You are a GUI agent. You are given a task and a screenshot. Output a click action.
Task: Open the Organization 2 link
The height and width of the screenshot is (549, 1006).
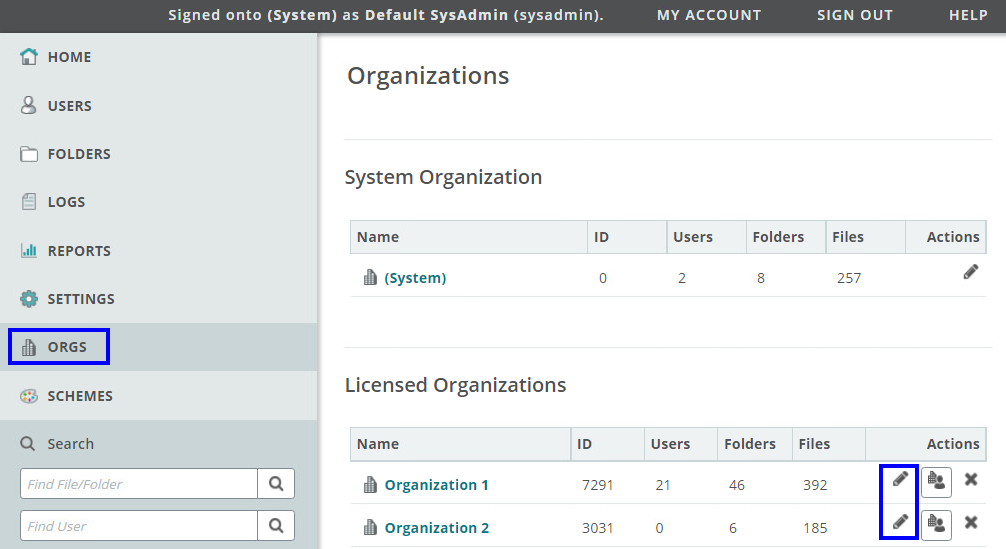click(437, 528)
